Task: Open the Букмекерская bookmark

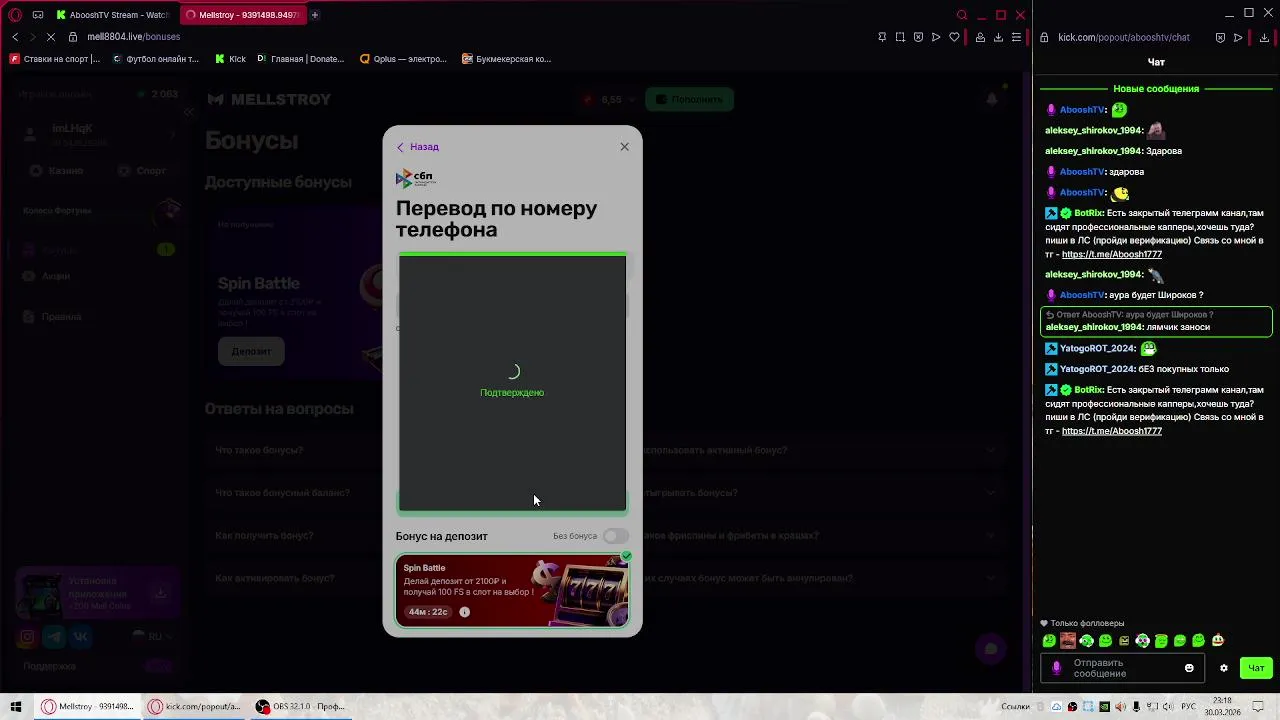Action: 507,59
